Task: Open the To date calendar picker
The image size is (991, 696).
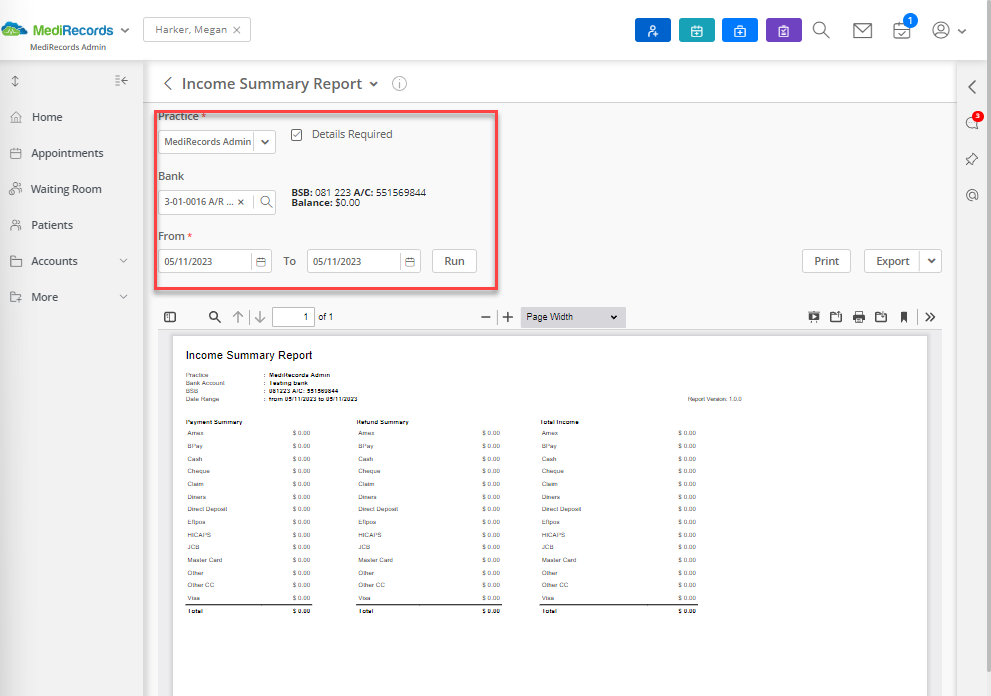Action: point(410,262)
